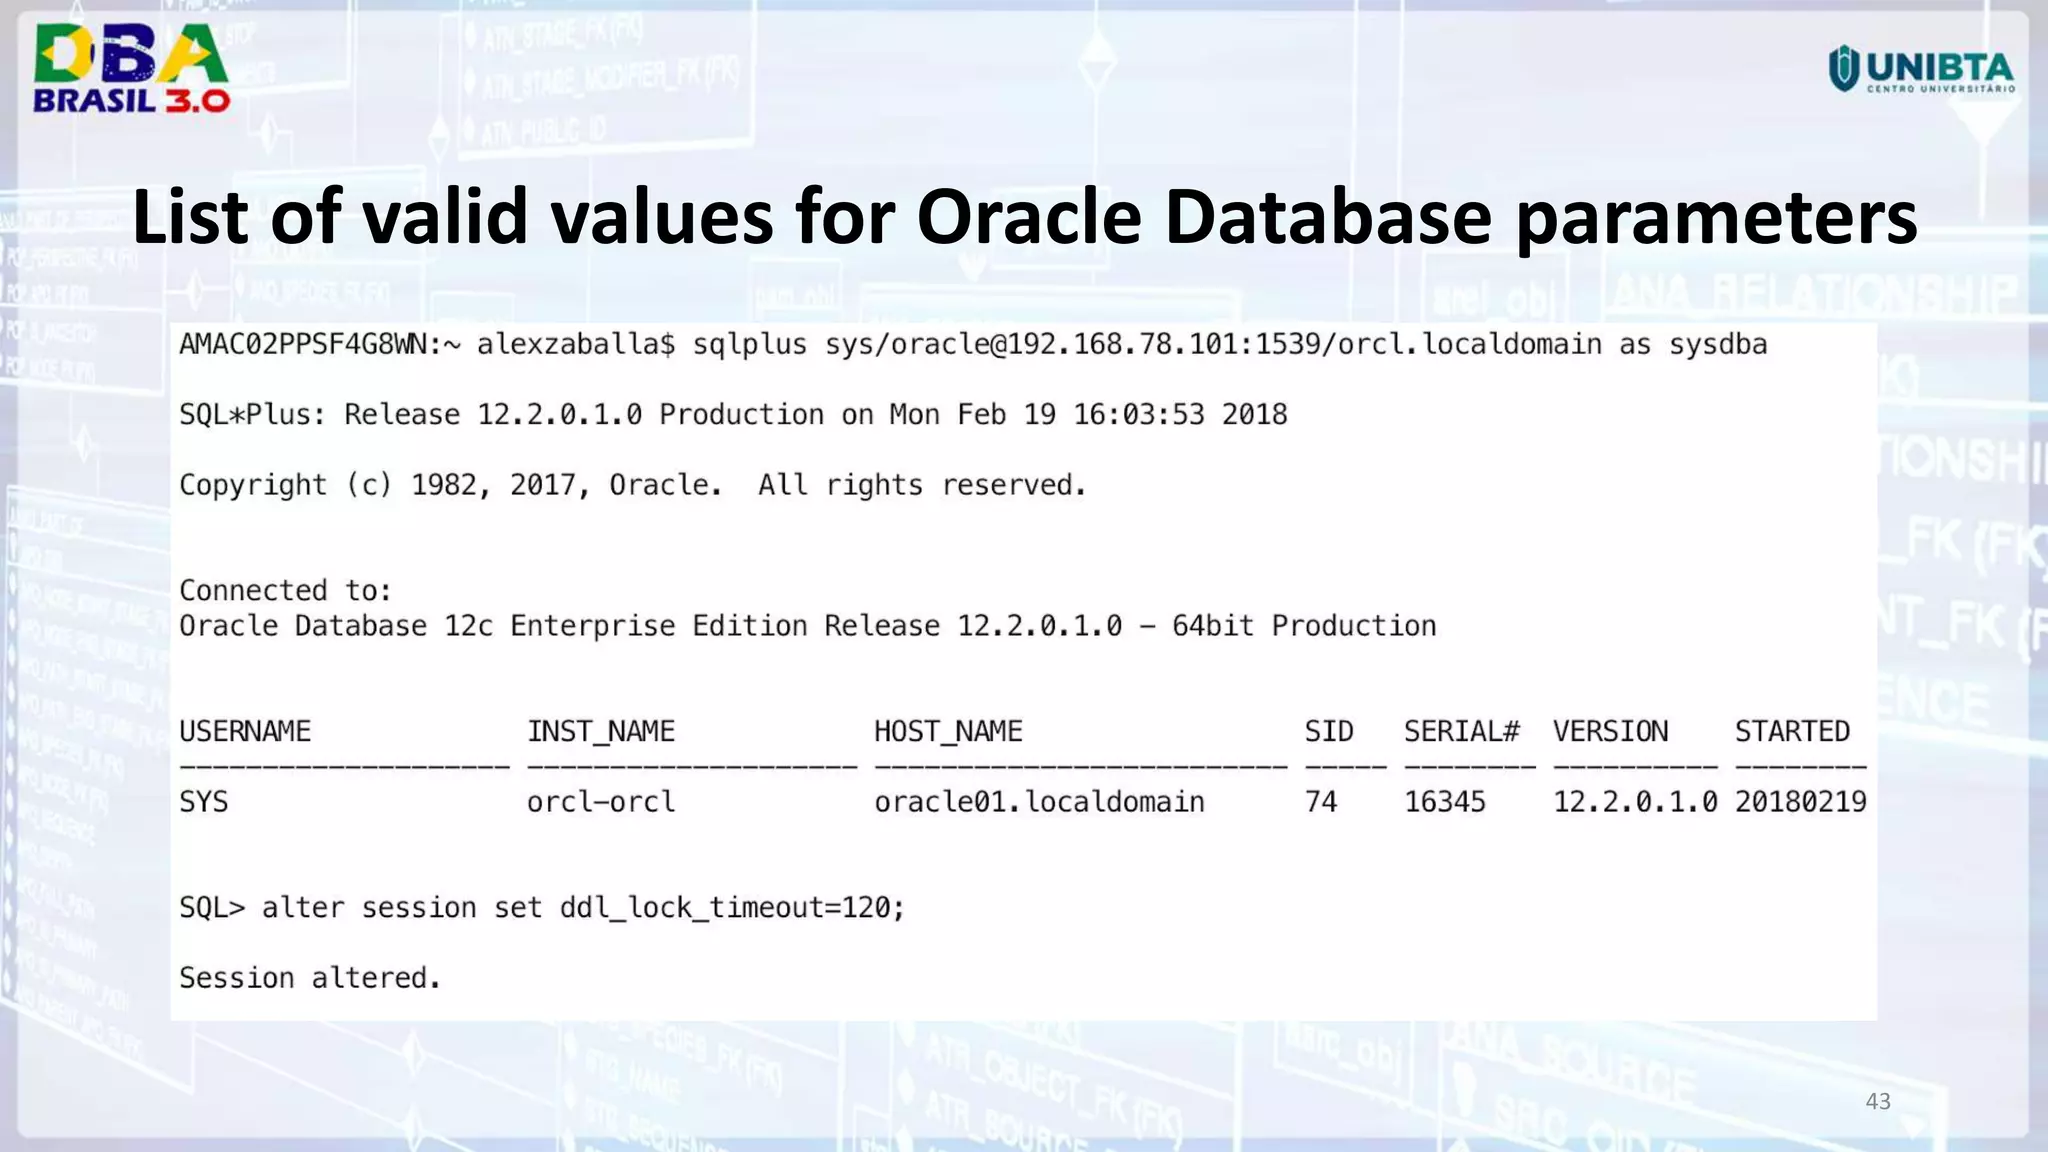Click the orcl-orcl instance name value
The height and width of the screenshot is (1152, 2048).
[x=601, y=802]
